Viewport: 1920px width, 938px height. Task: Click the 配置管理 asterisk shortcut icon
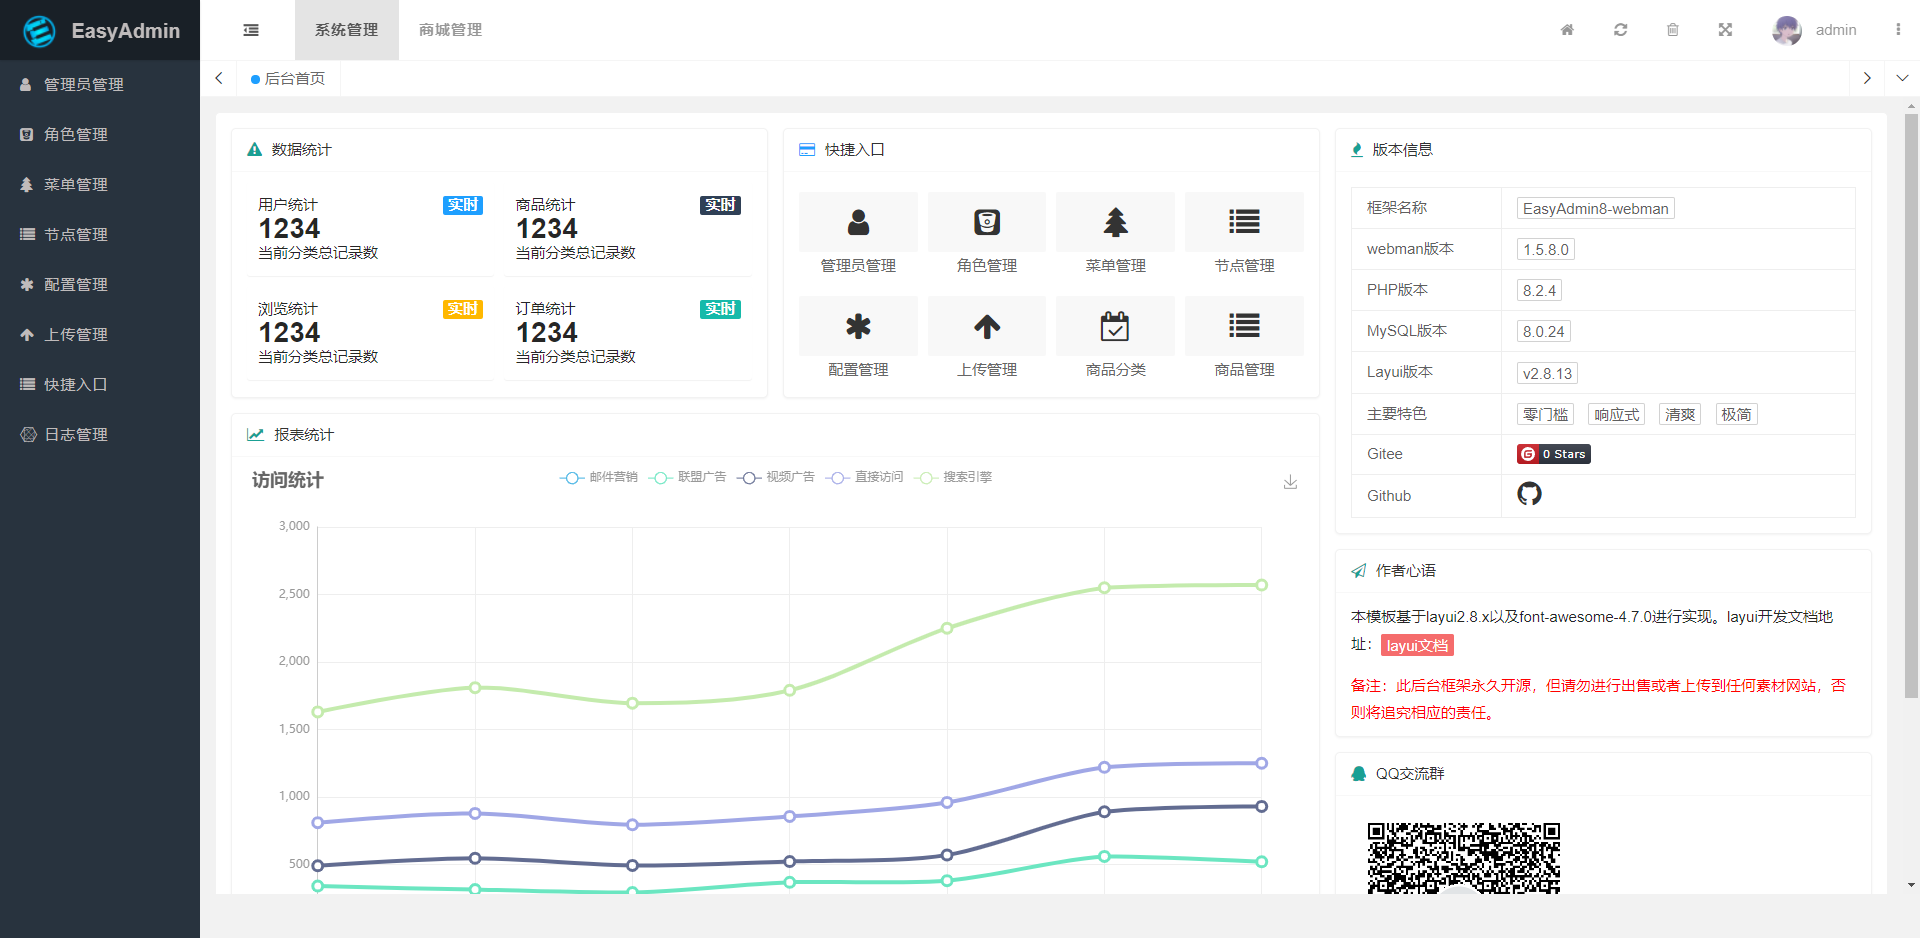coord(858,326)
